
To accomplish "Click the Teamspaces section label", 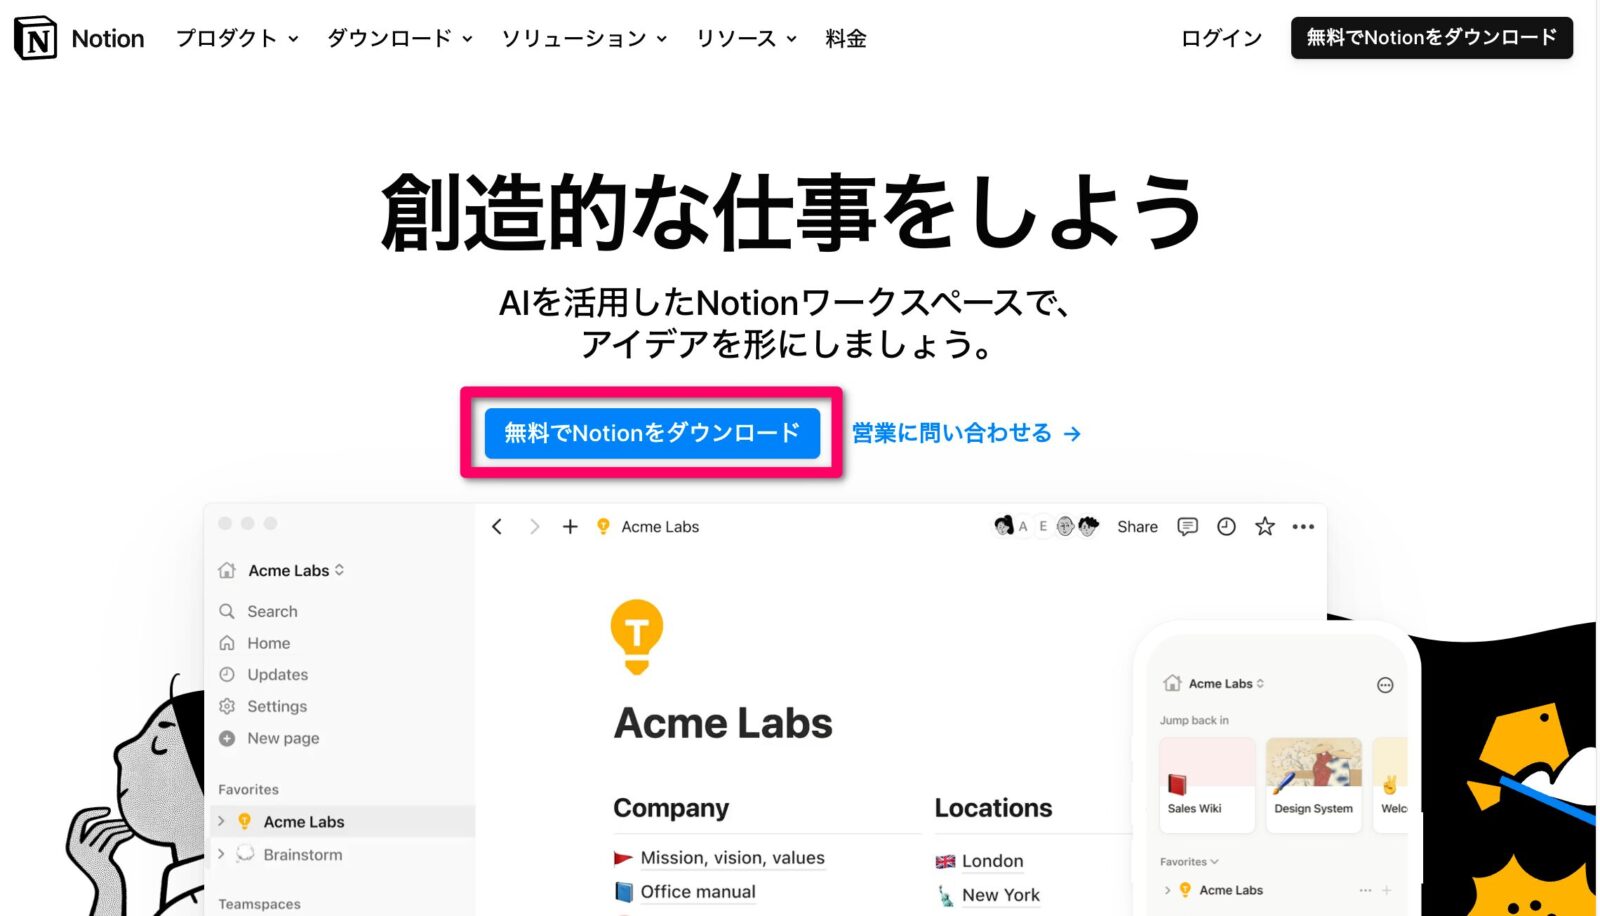I will (x=259, y=904).
